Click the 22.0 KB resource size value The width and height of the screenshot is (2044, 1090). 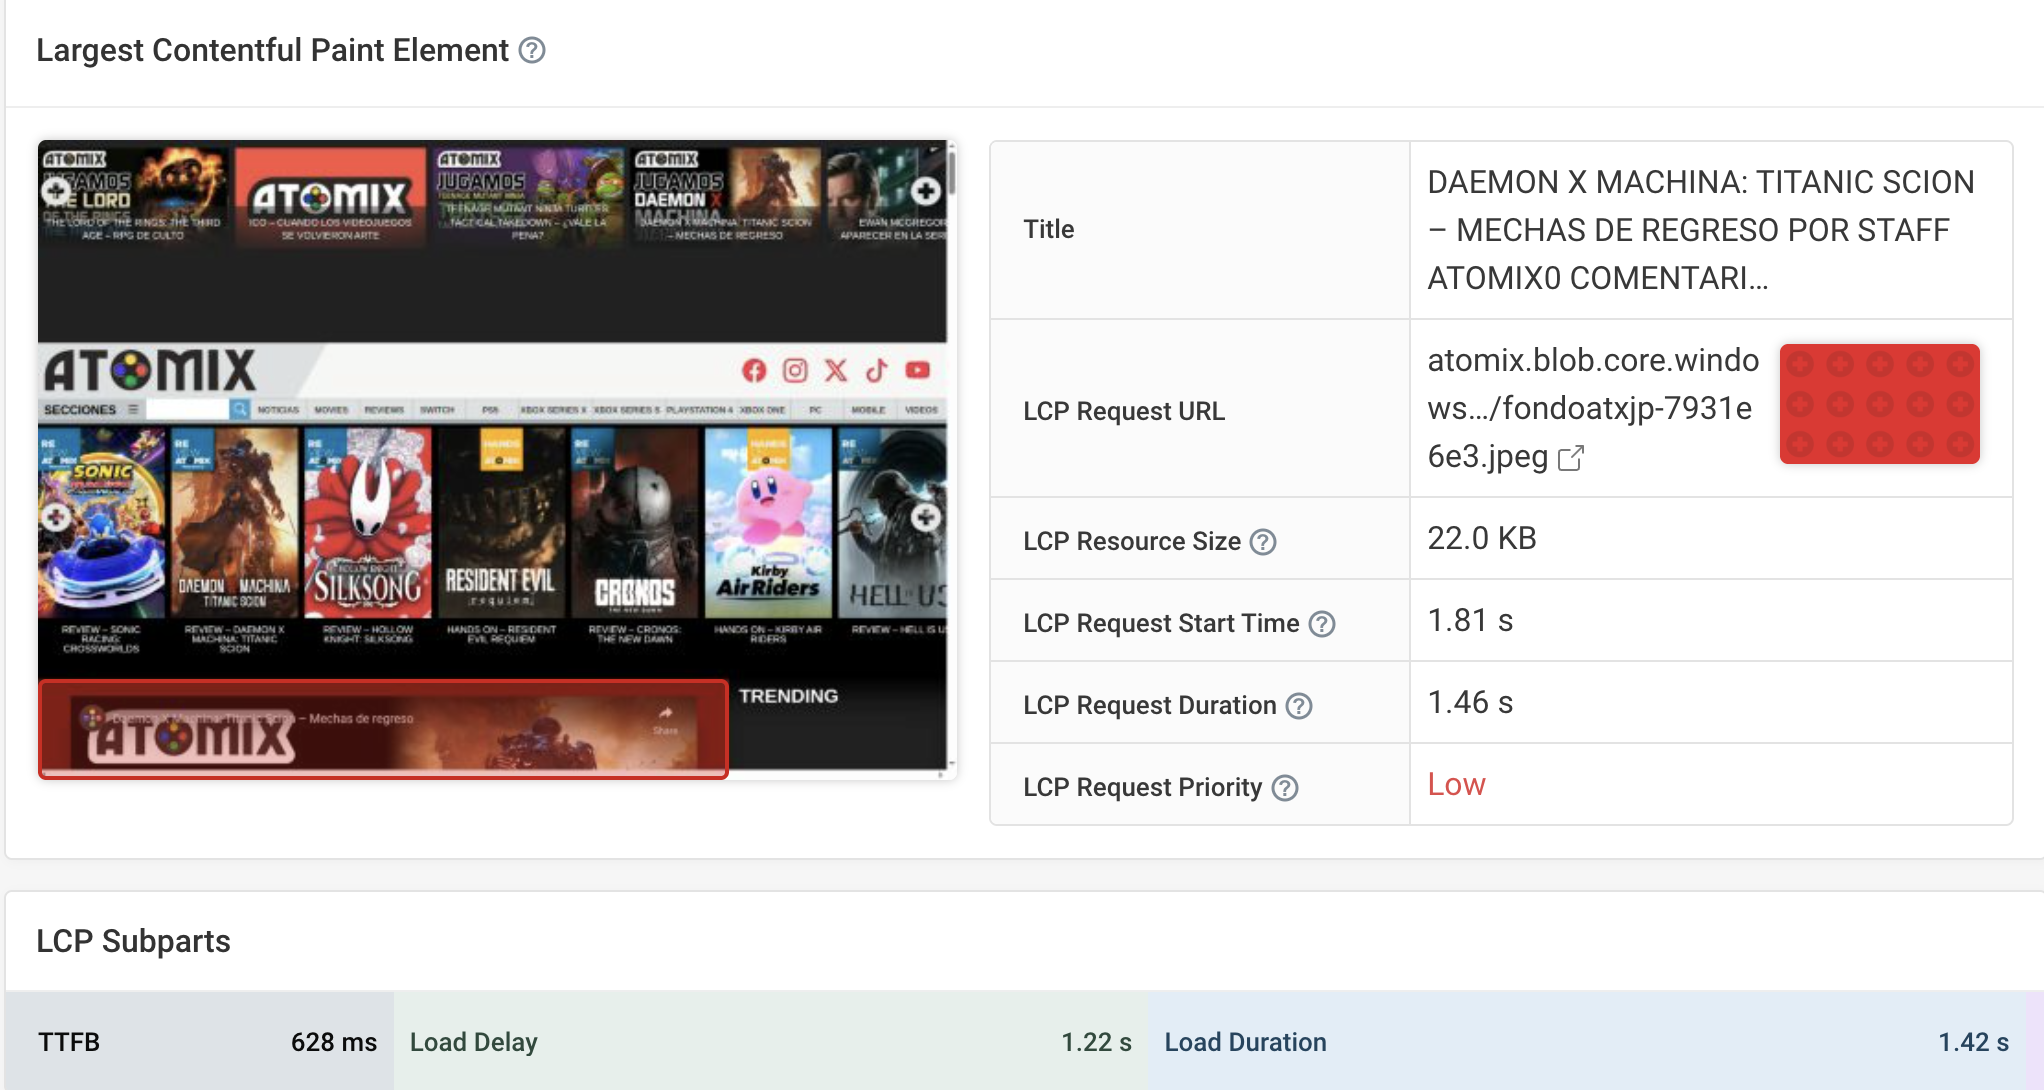pyautogui.click(x=1482, y=538)
